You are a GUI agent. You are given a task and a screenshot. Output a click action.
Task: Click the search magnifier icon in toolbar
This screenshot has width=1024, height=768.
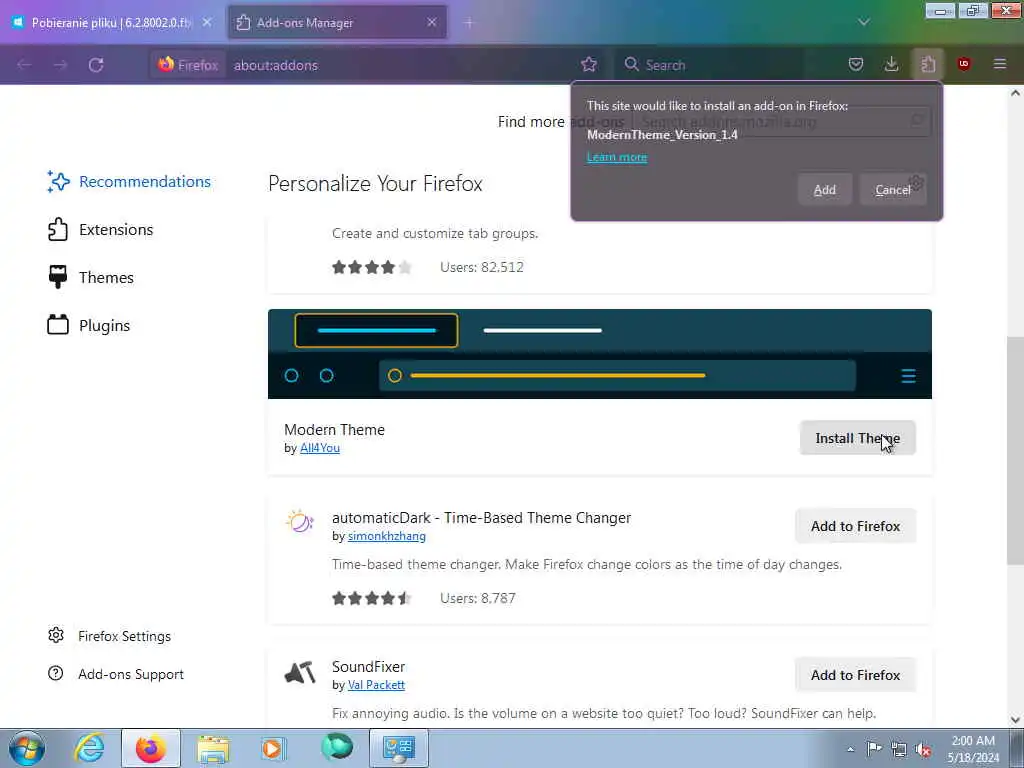[x=631, y=65]
